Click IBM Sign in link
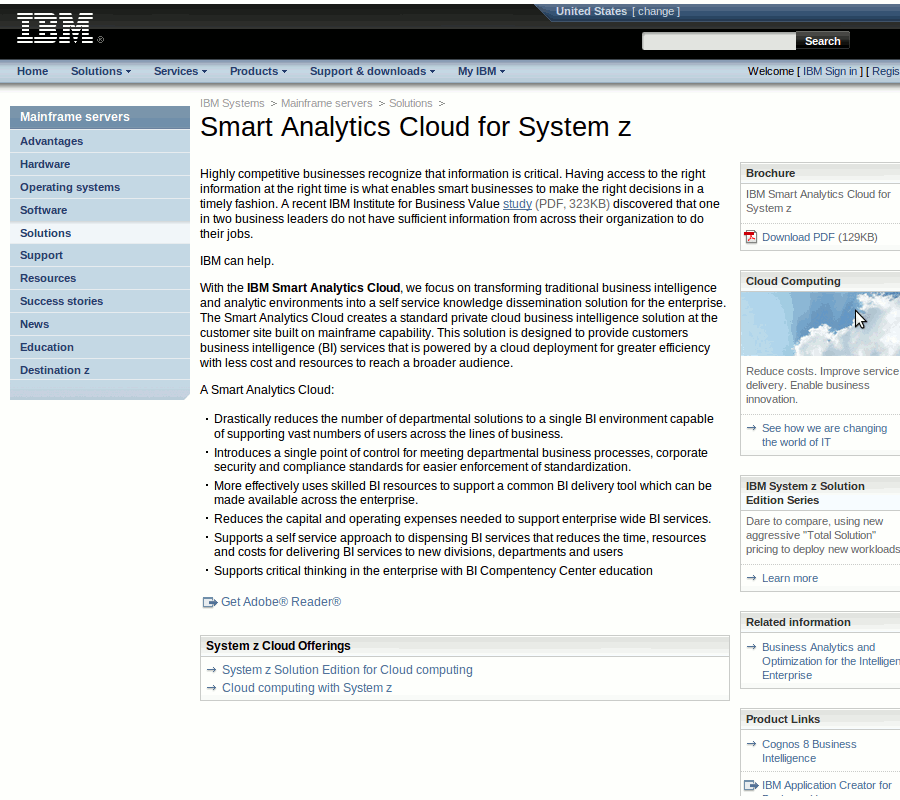Image resolution: width=900 pixels, height=800 pixels. 829,71
